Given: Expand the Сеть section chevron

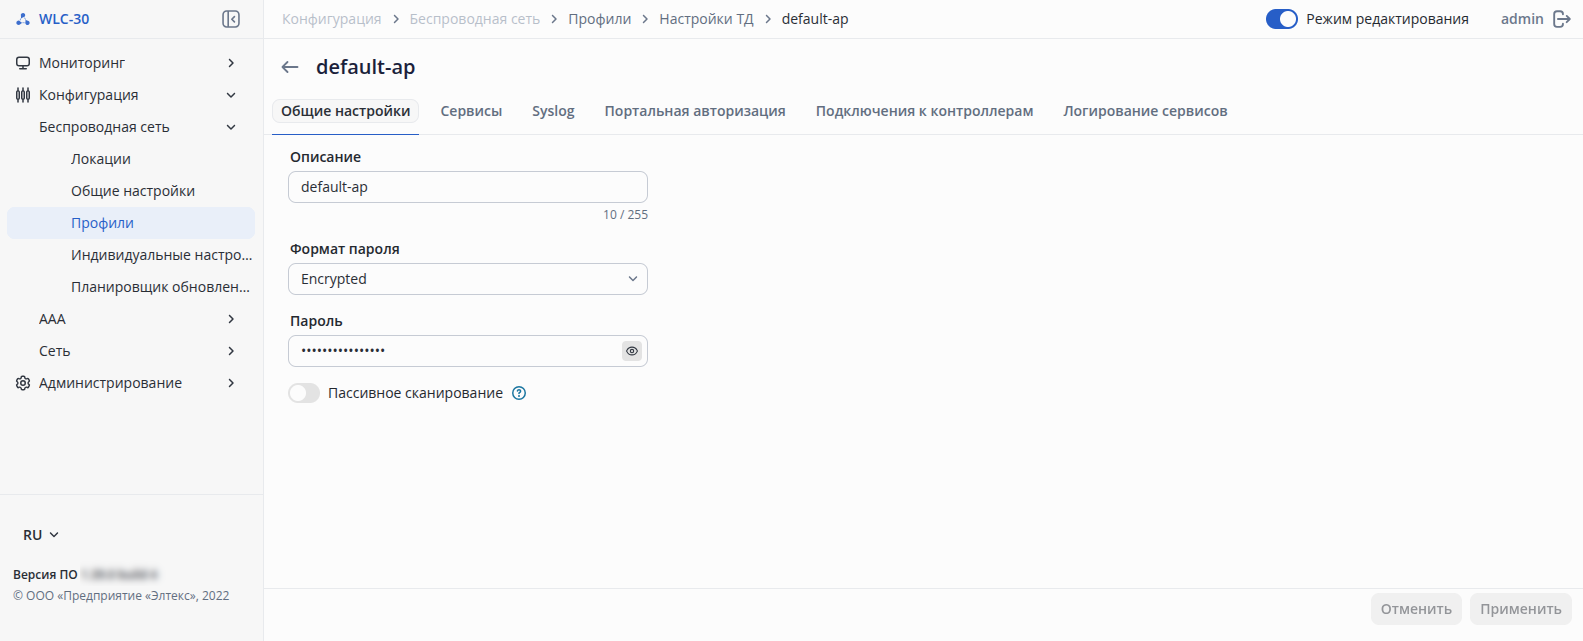Looking at the screenshot, I should [x=231, y=351].
